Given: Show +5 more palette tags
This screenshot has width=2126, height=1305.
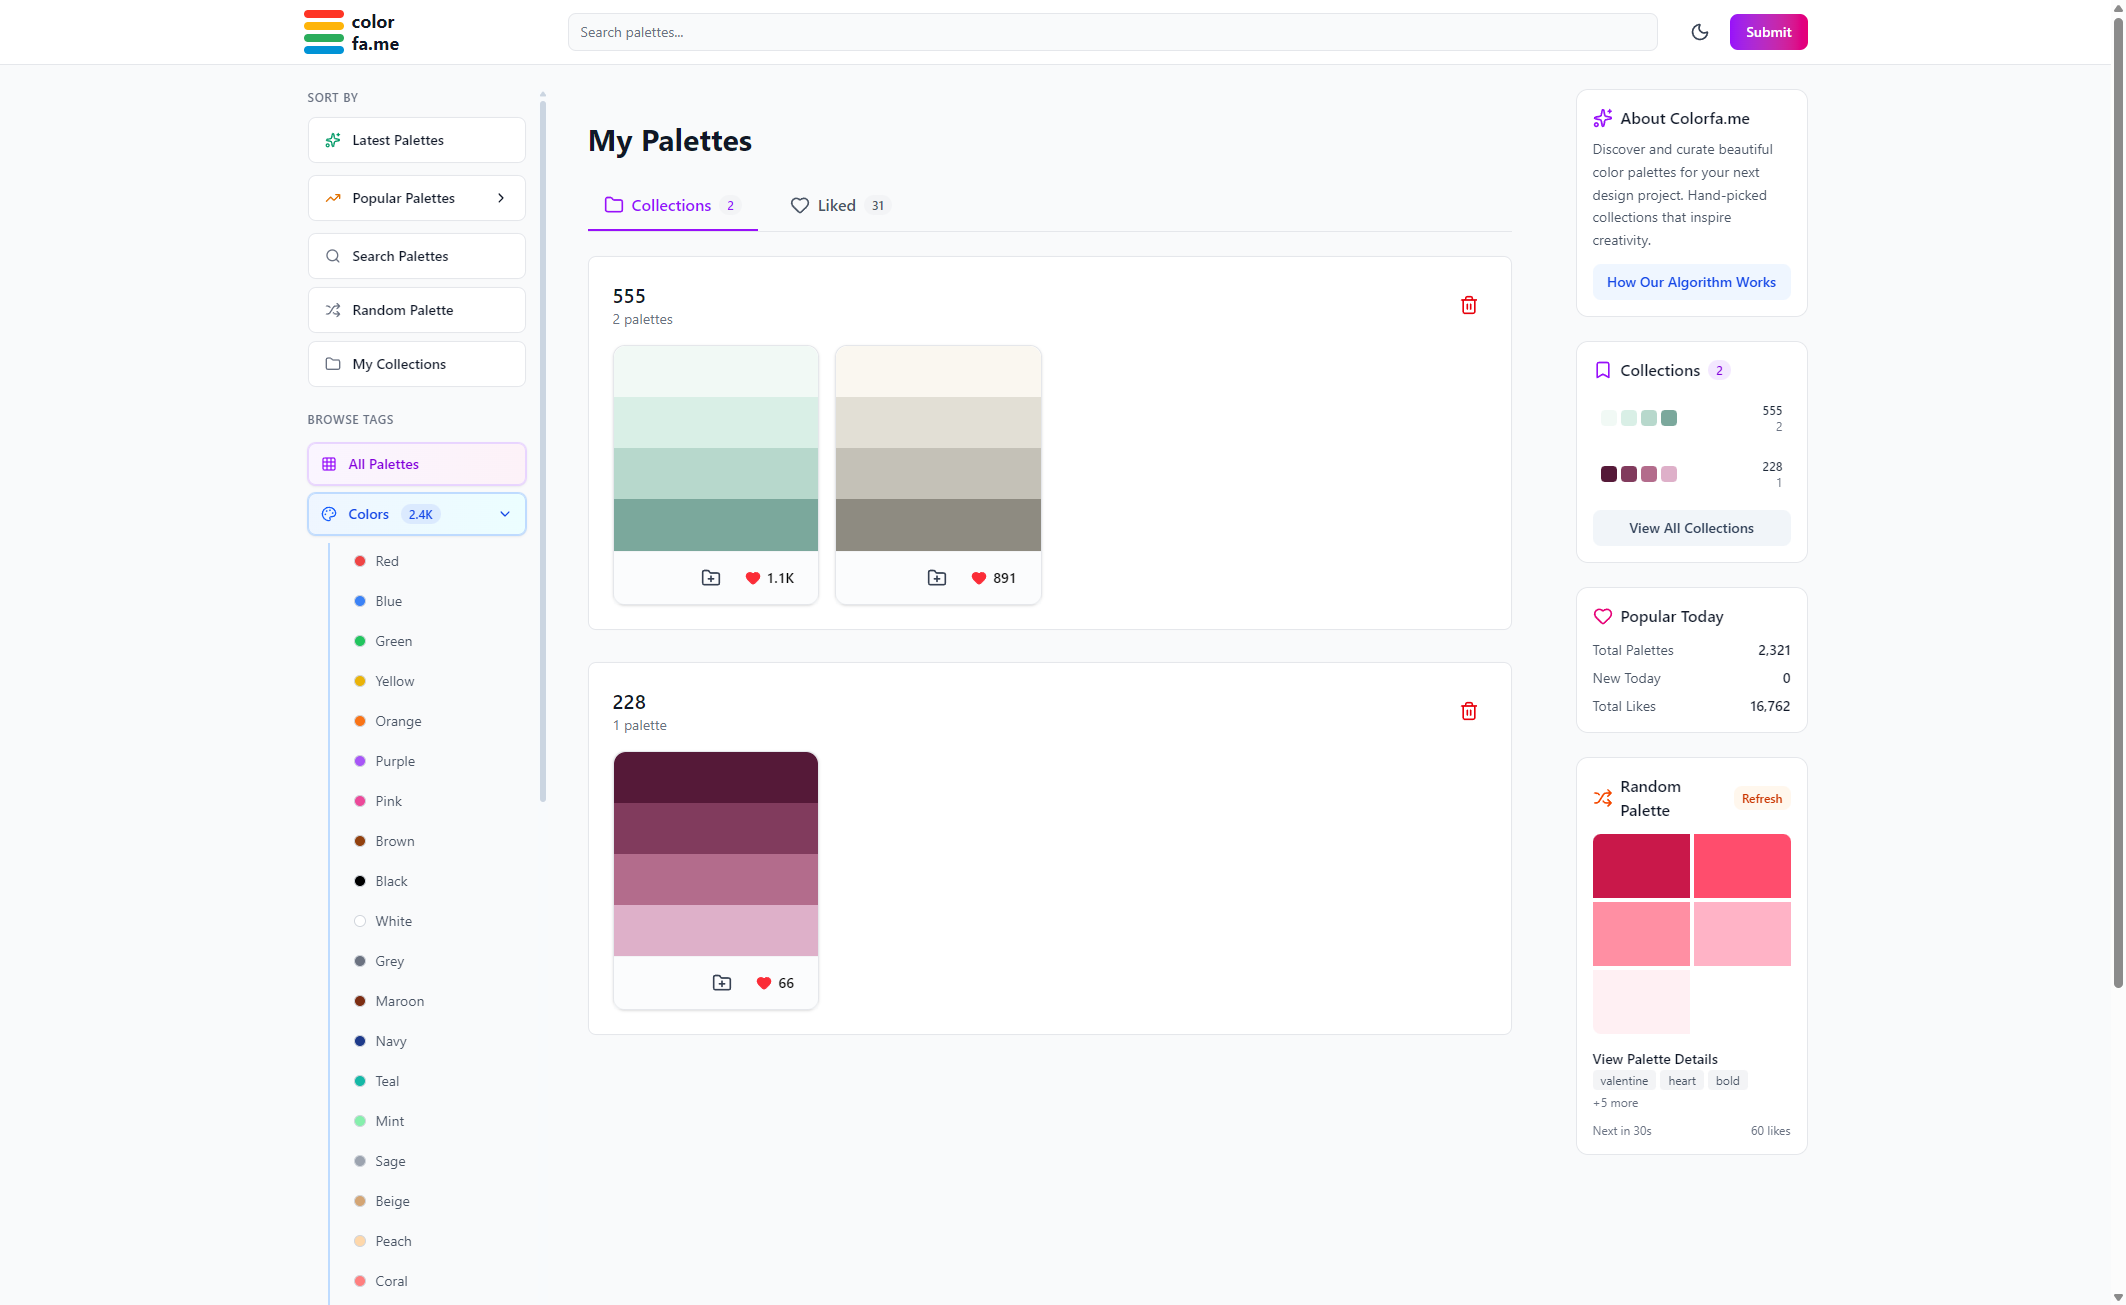Looking at the screenshot, I should 1614,1102.
